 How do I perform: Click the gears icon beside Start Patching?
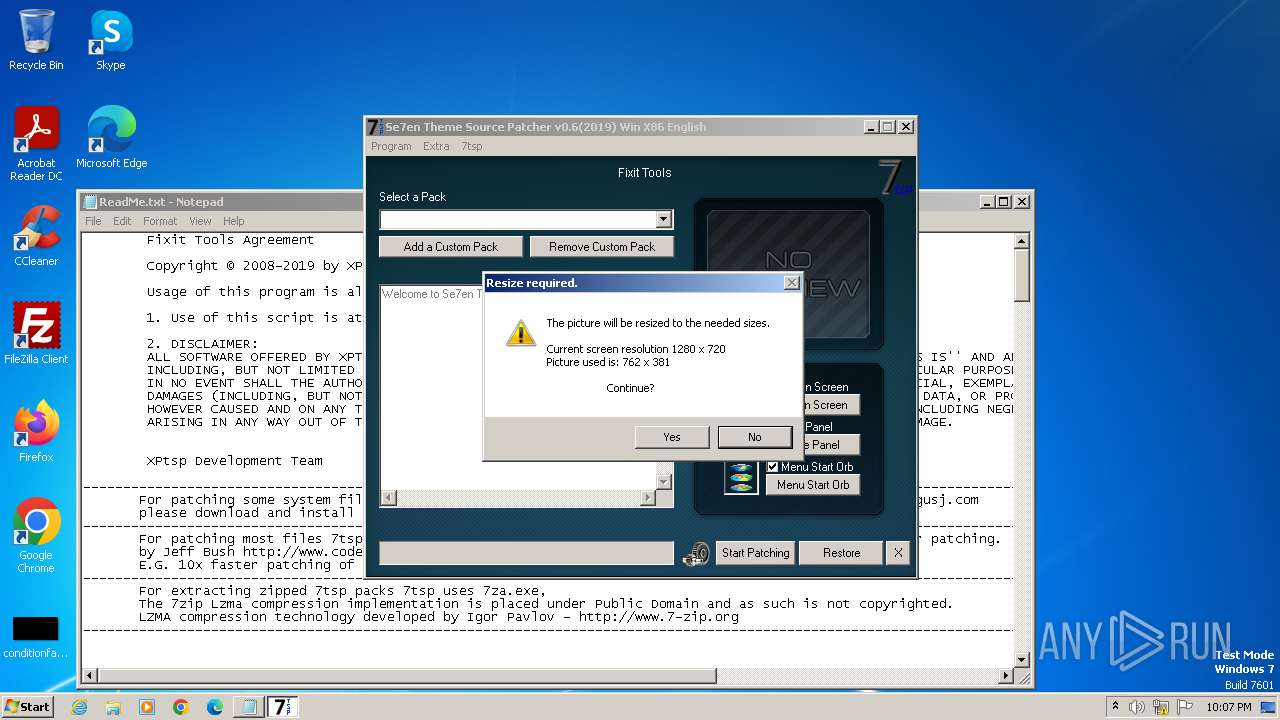696,554
